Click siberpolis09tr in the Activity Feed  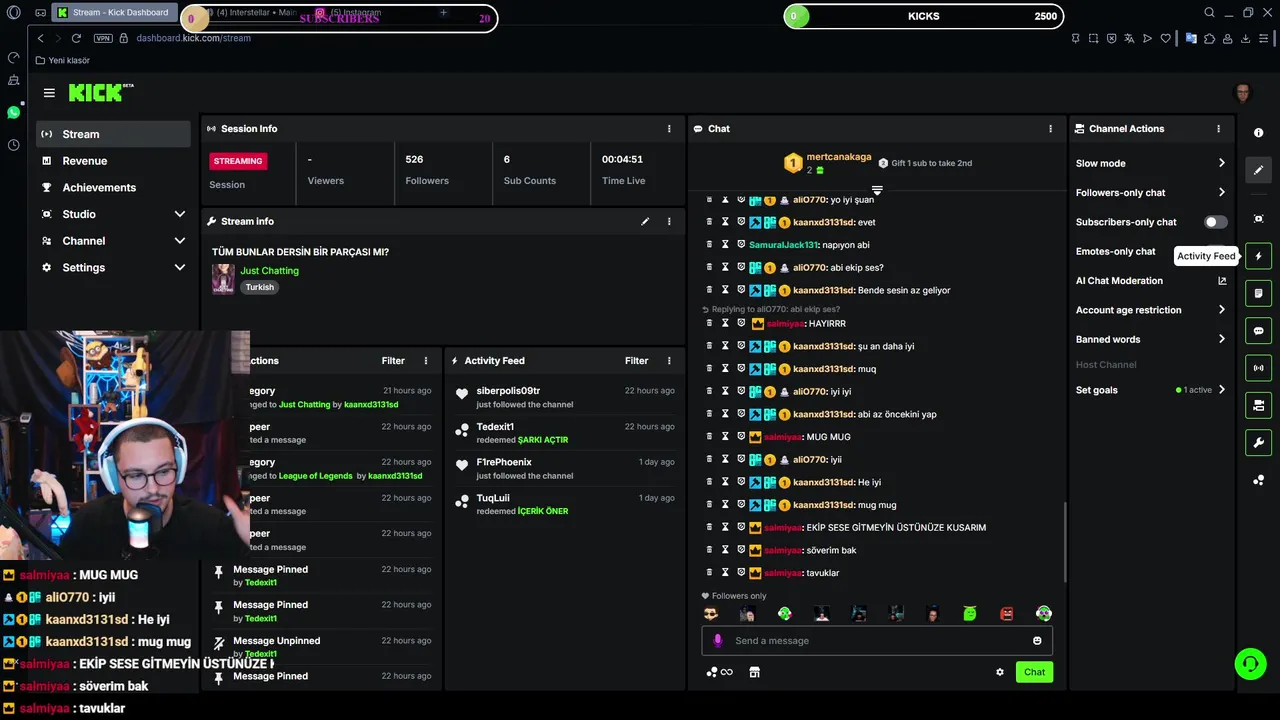coord(508,391)
